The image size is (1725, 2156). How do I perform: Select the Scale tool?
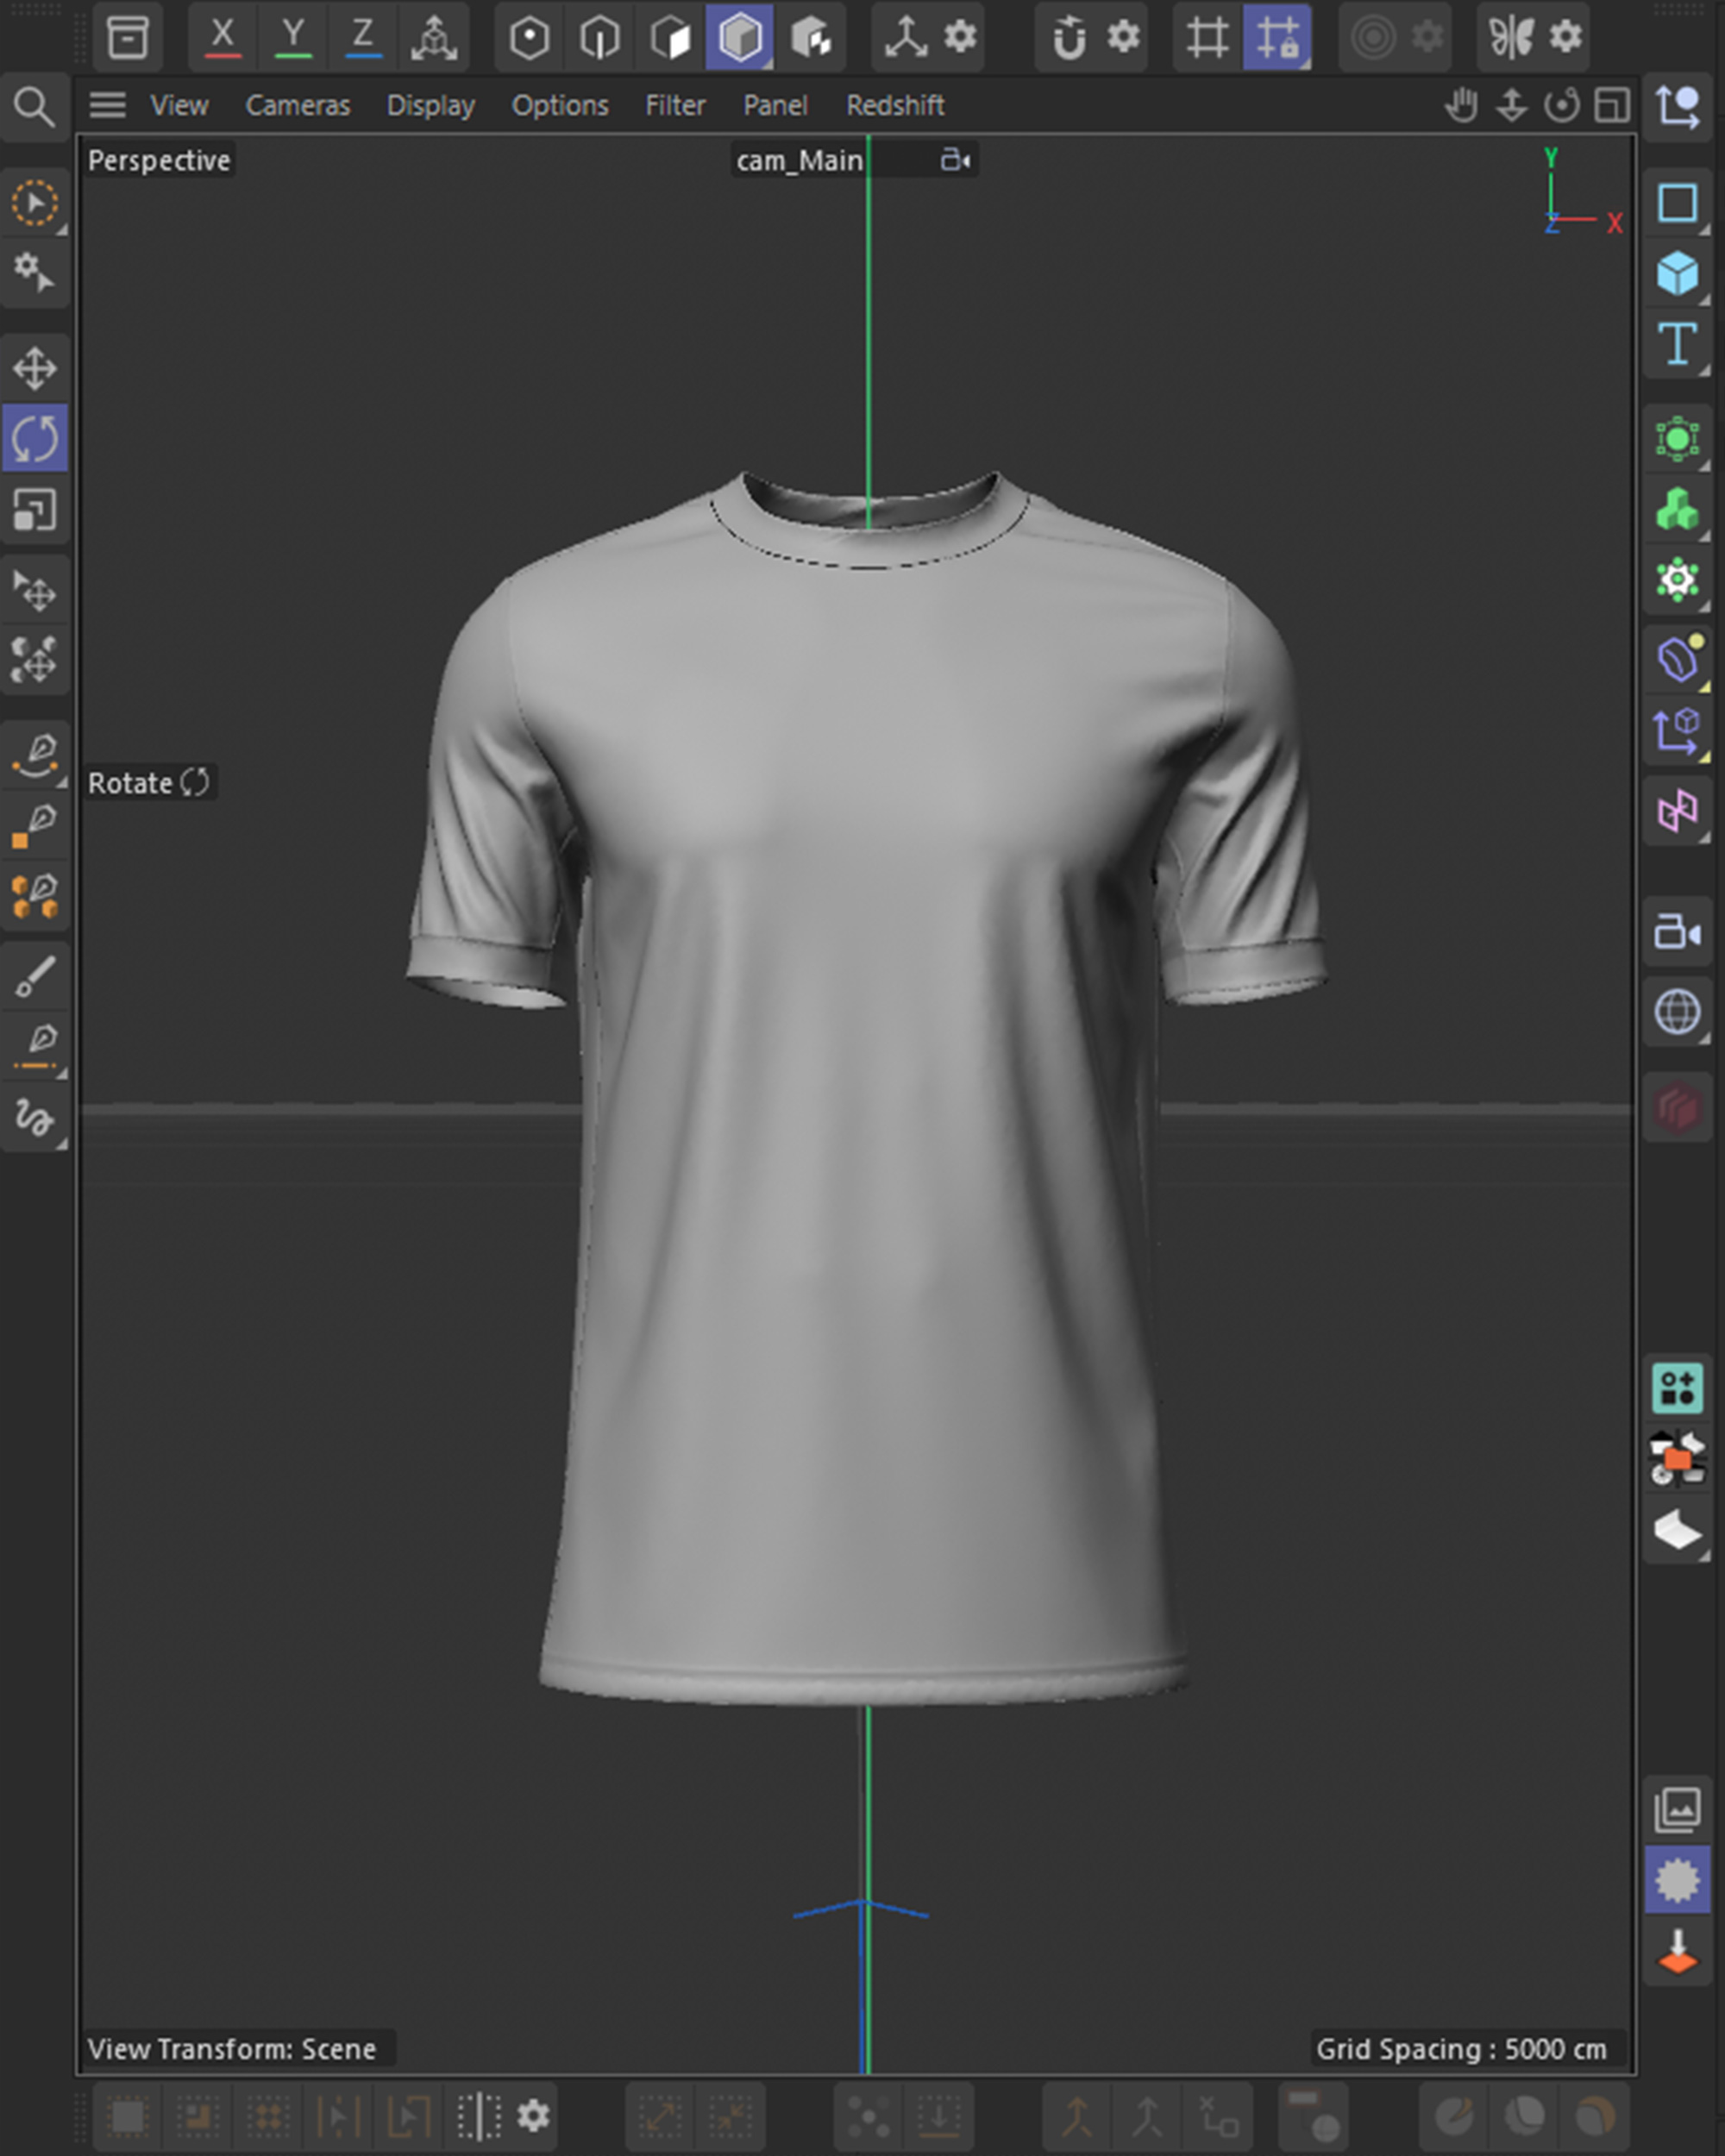[x=35, y=509]
